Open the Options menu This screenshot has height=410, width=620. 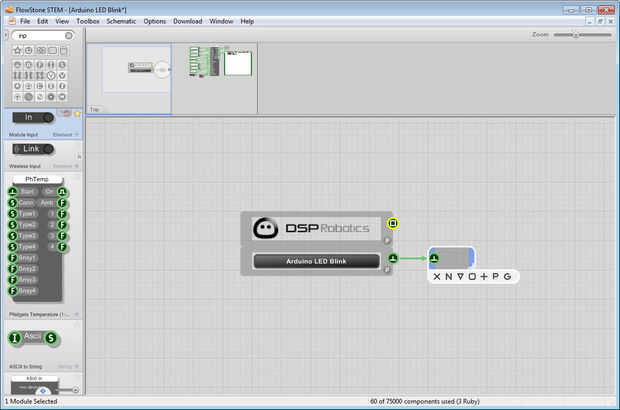point(155,21)
